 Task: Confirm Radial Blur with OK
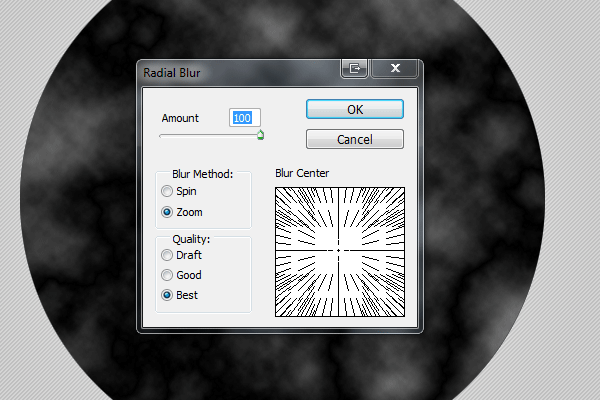[x=355, y=109]
